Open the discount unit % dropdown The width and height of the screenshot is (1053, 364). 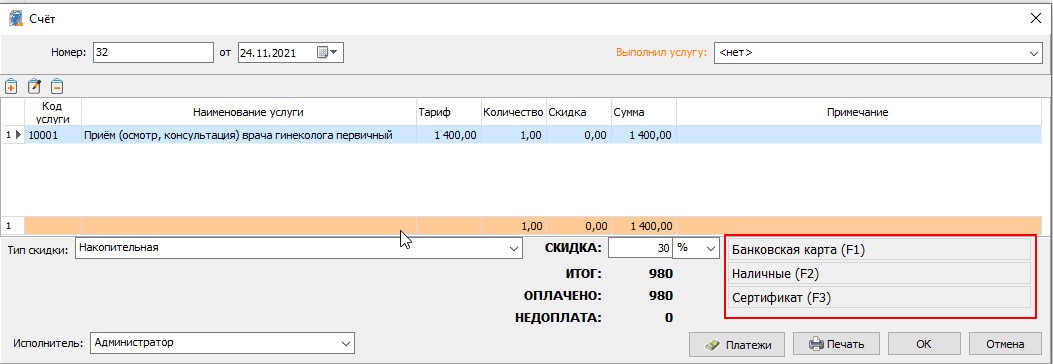coord(712,248)
